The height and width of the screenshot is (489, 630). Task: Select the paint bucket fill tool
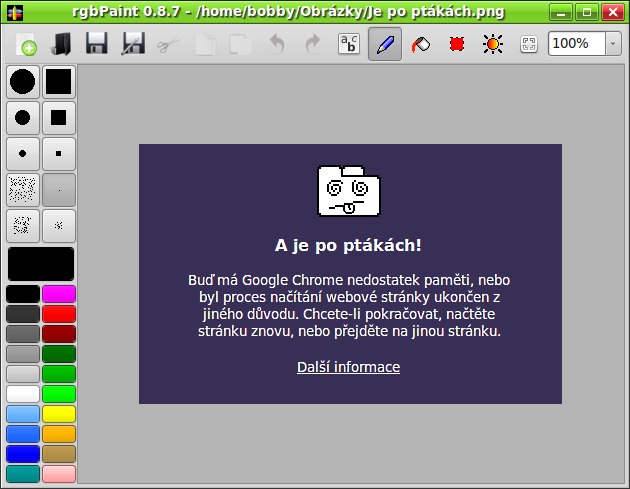pos(421,44)
